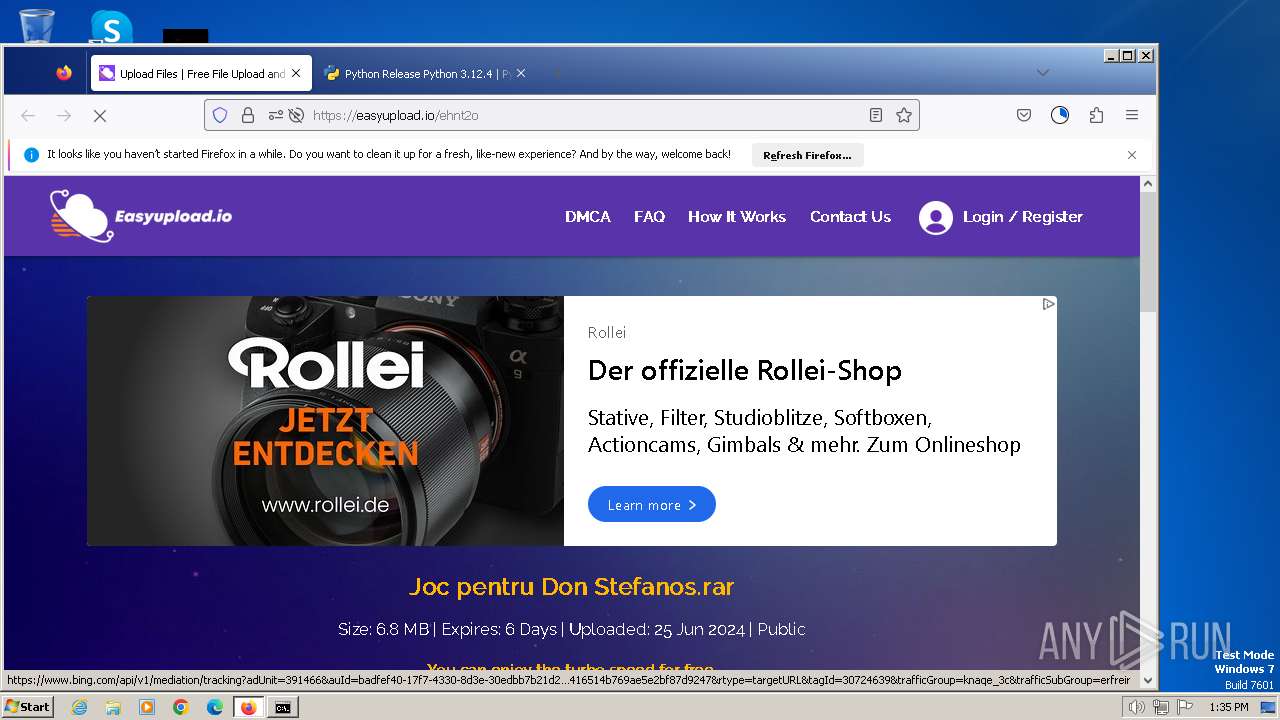Open the list all tabs dropdown

click(x=1042, y=73)
